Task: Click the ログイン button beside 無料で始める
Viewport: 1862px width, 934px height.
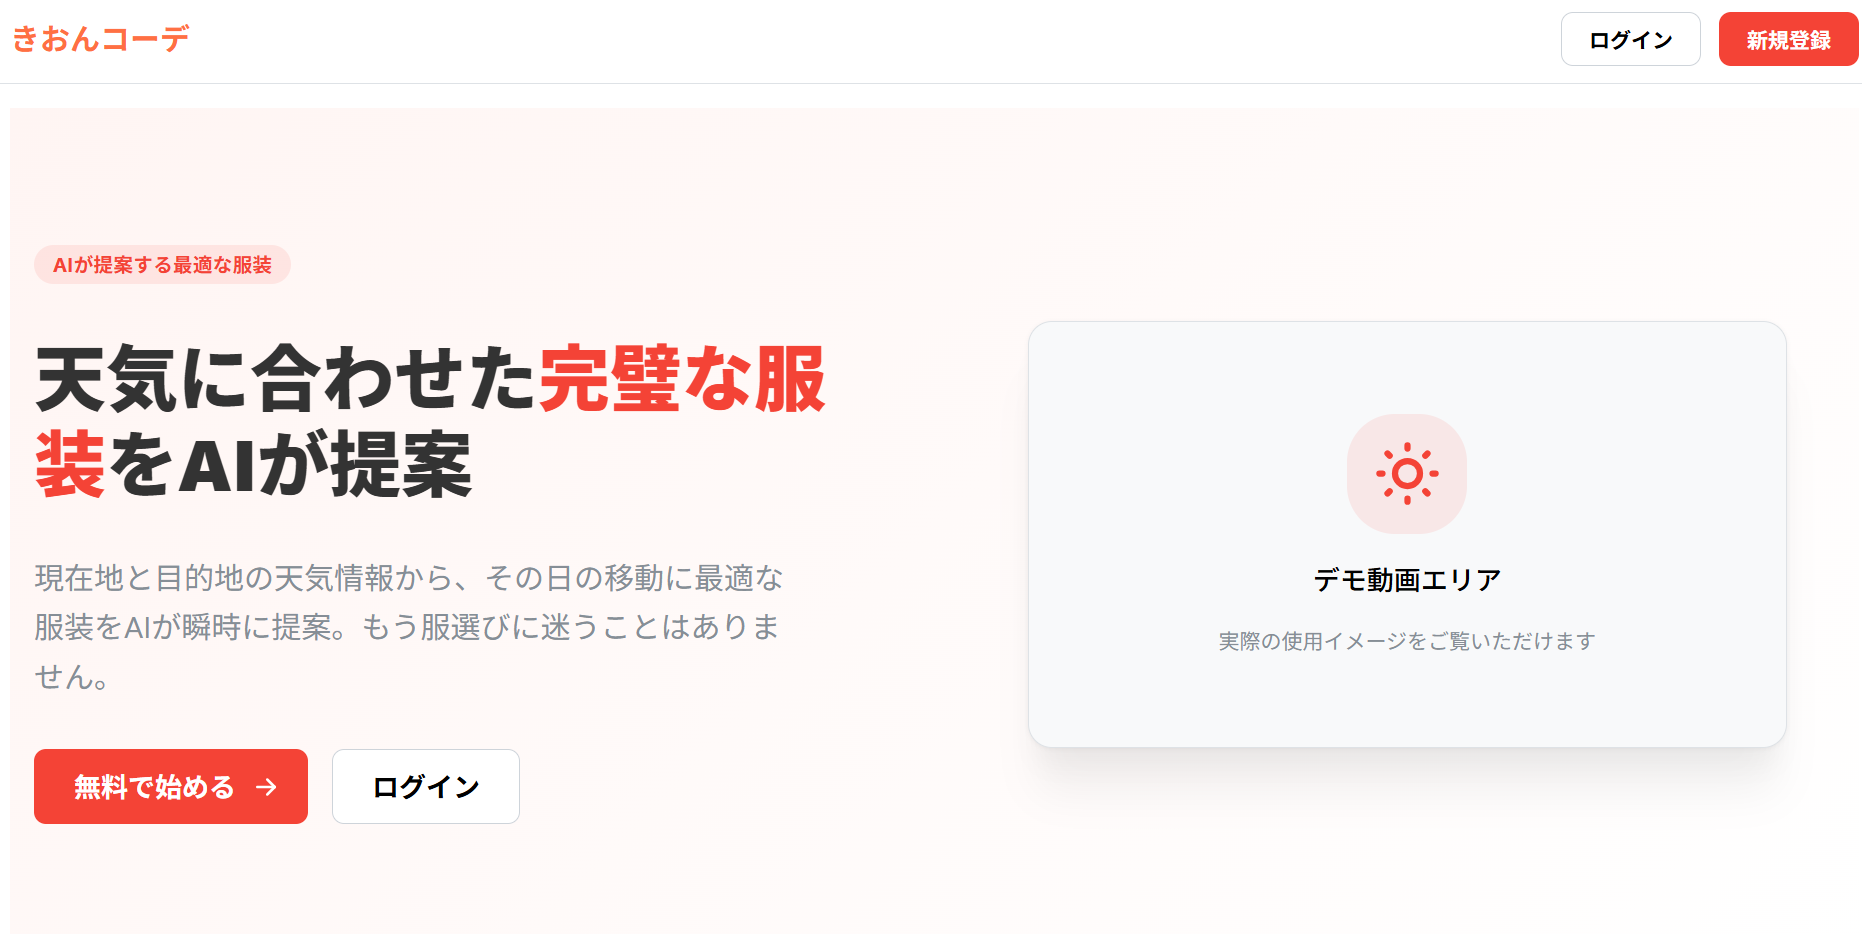Action: click(x=426, y=786)
